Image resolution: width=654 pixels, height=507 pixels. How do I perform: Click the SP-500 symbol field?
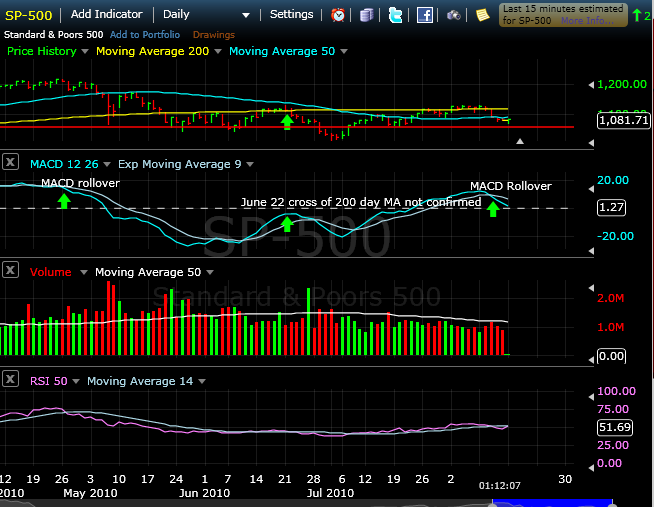pyautogui.click(x=28, y=15)
